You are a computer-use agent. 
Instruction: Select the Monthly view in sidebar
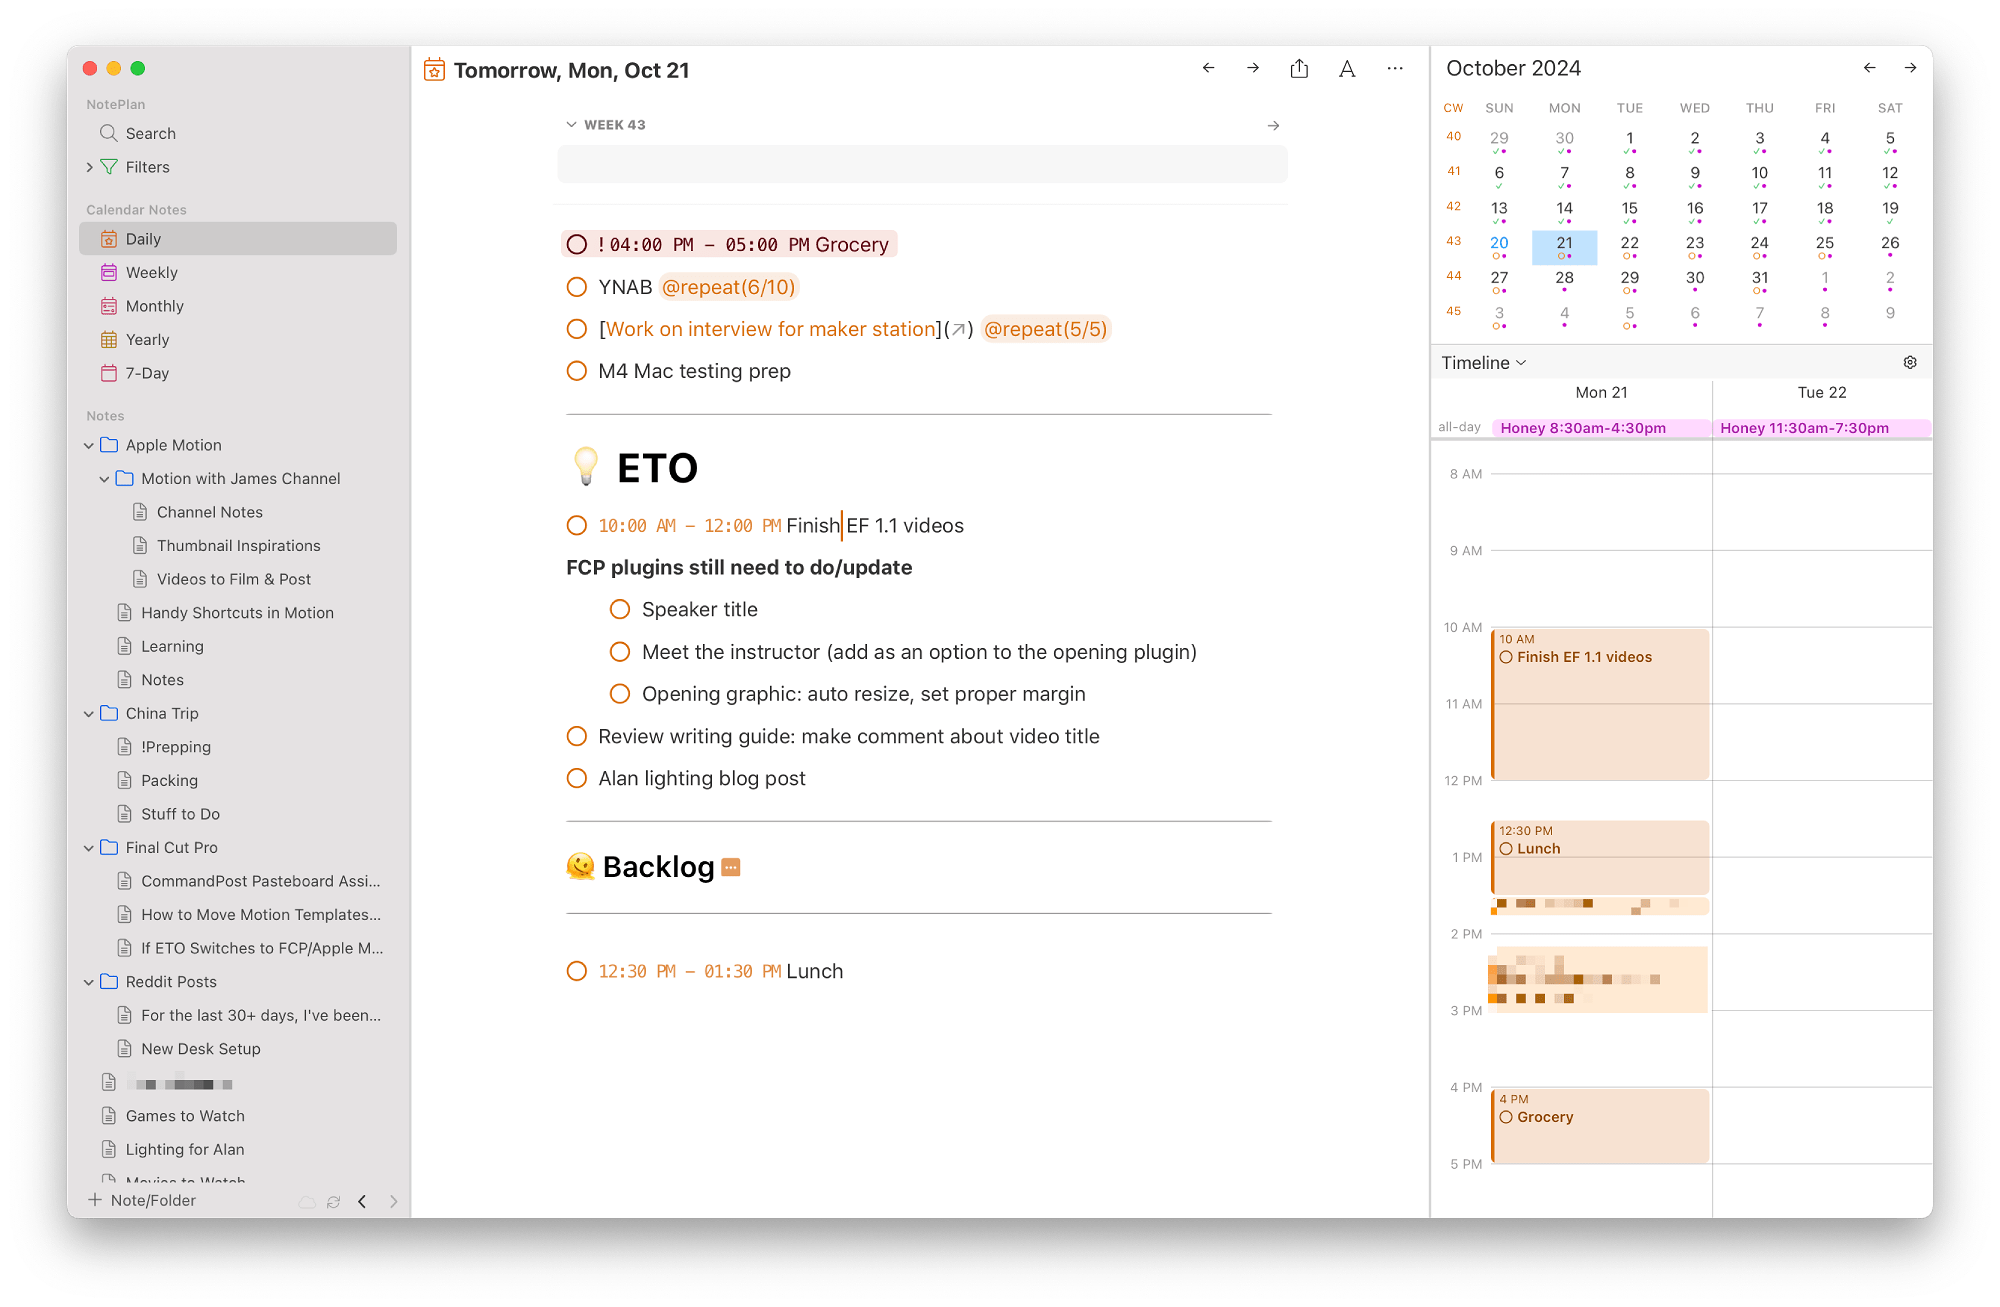point(158,305)
